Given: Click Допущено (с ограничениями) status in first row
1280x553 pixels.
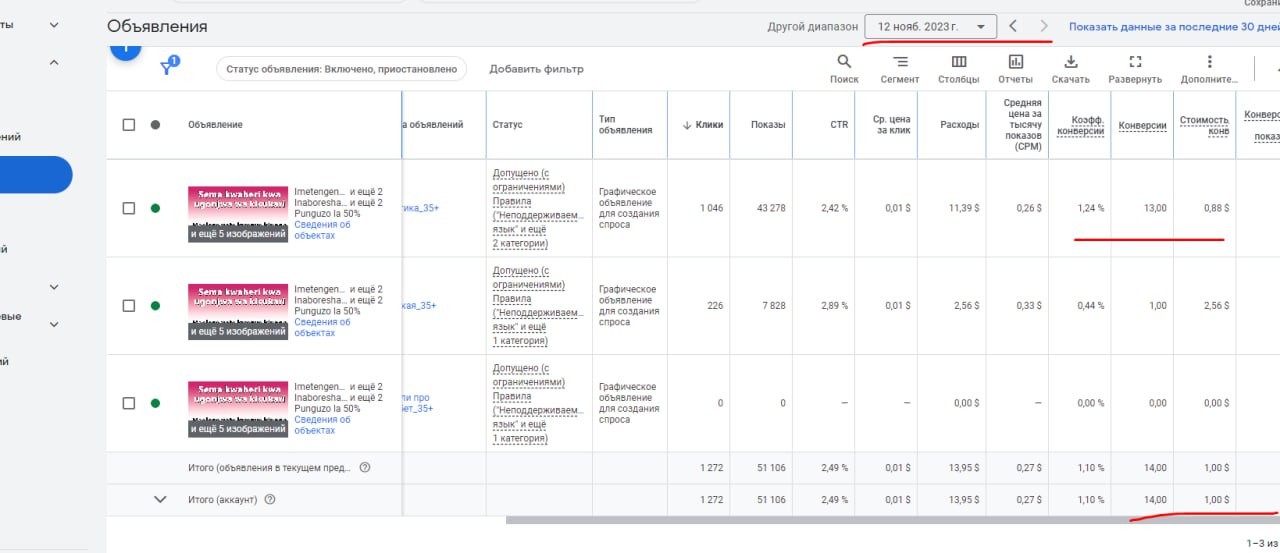Looking at the screenshot, I should click(529, 179).
